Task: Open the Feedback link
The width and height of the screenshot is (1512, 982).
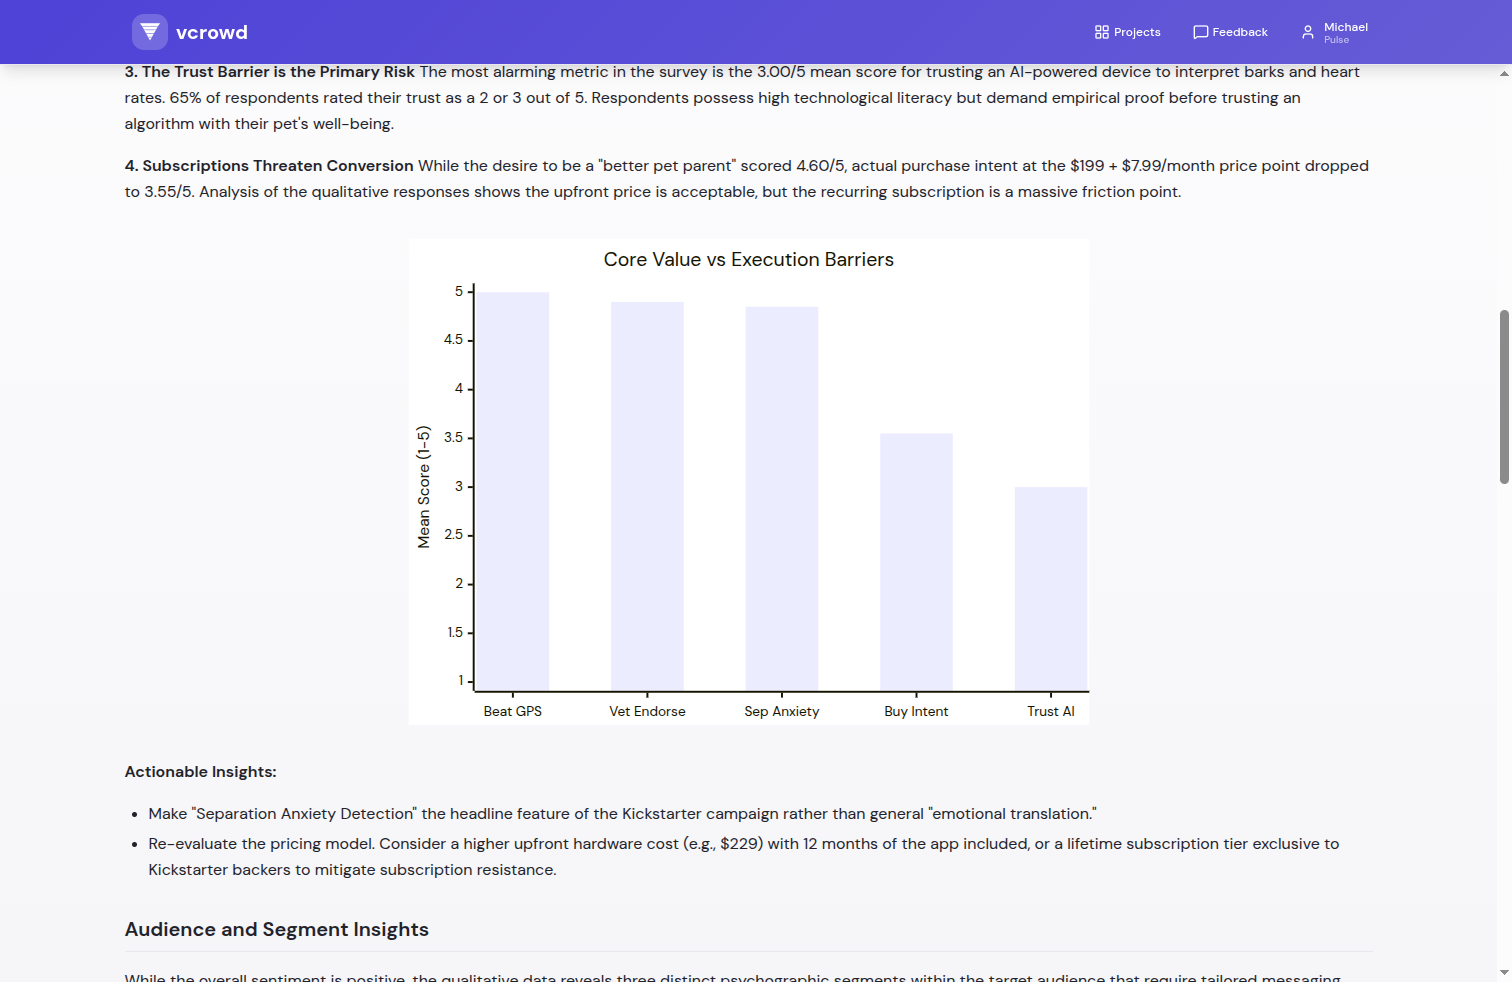Action: pos(1230,32)
